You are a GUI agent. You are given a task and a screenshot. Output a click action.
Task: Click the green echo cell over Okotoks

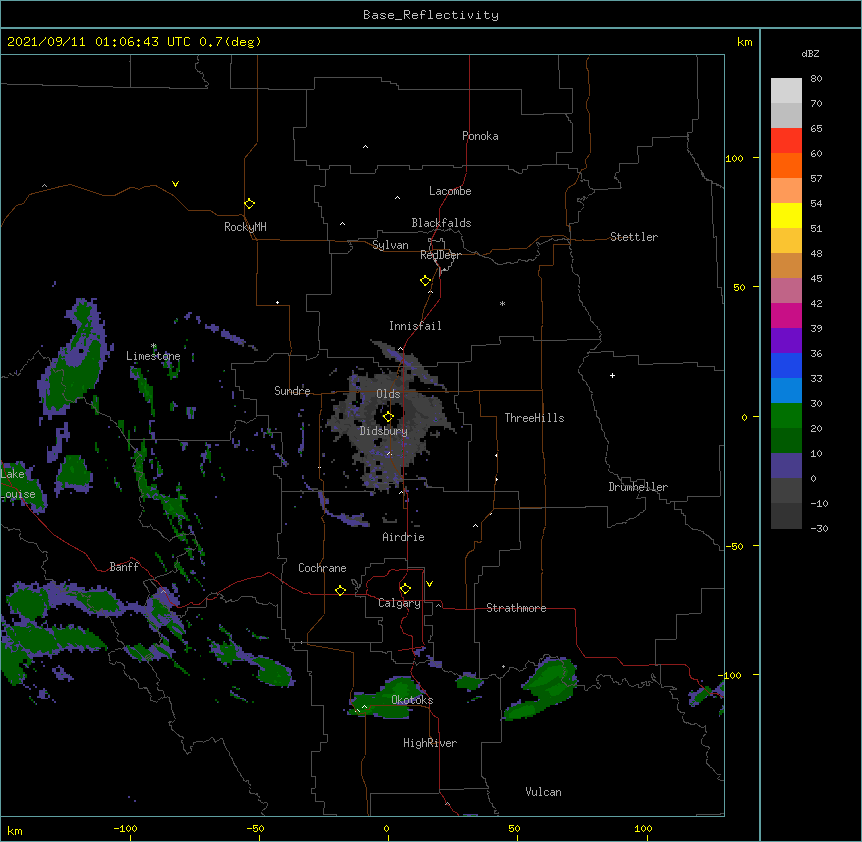click(x=388, y=698)
